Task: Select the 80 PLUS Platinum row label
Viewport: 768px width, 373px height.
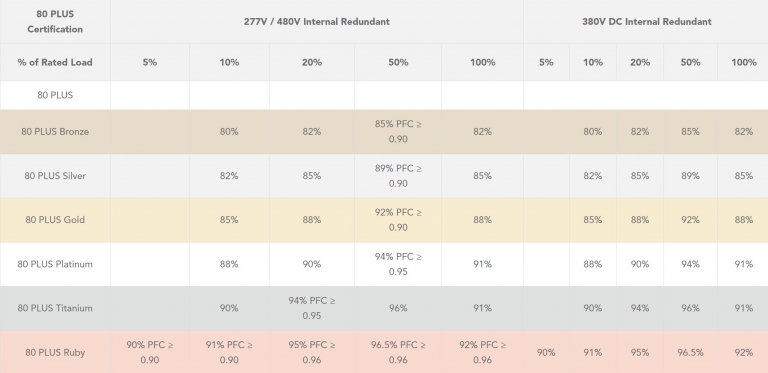Action: [x=55, y=264]
